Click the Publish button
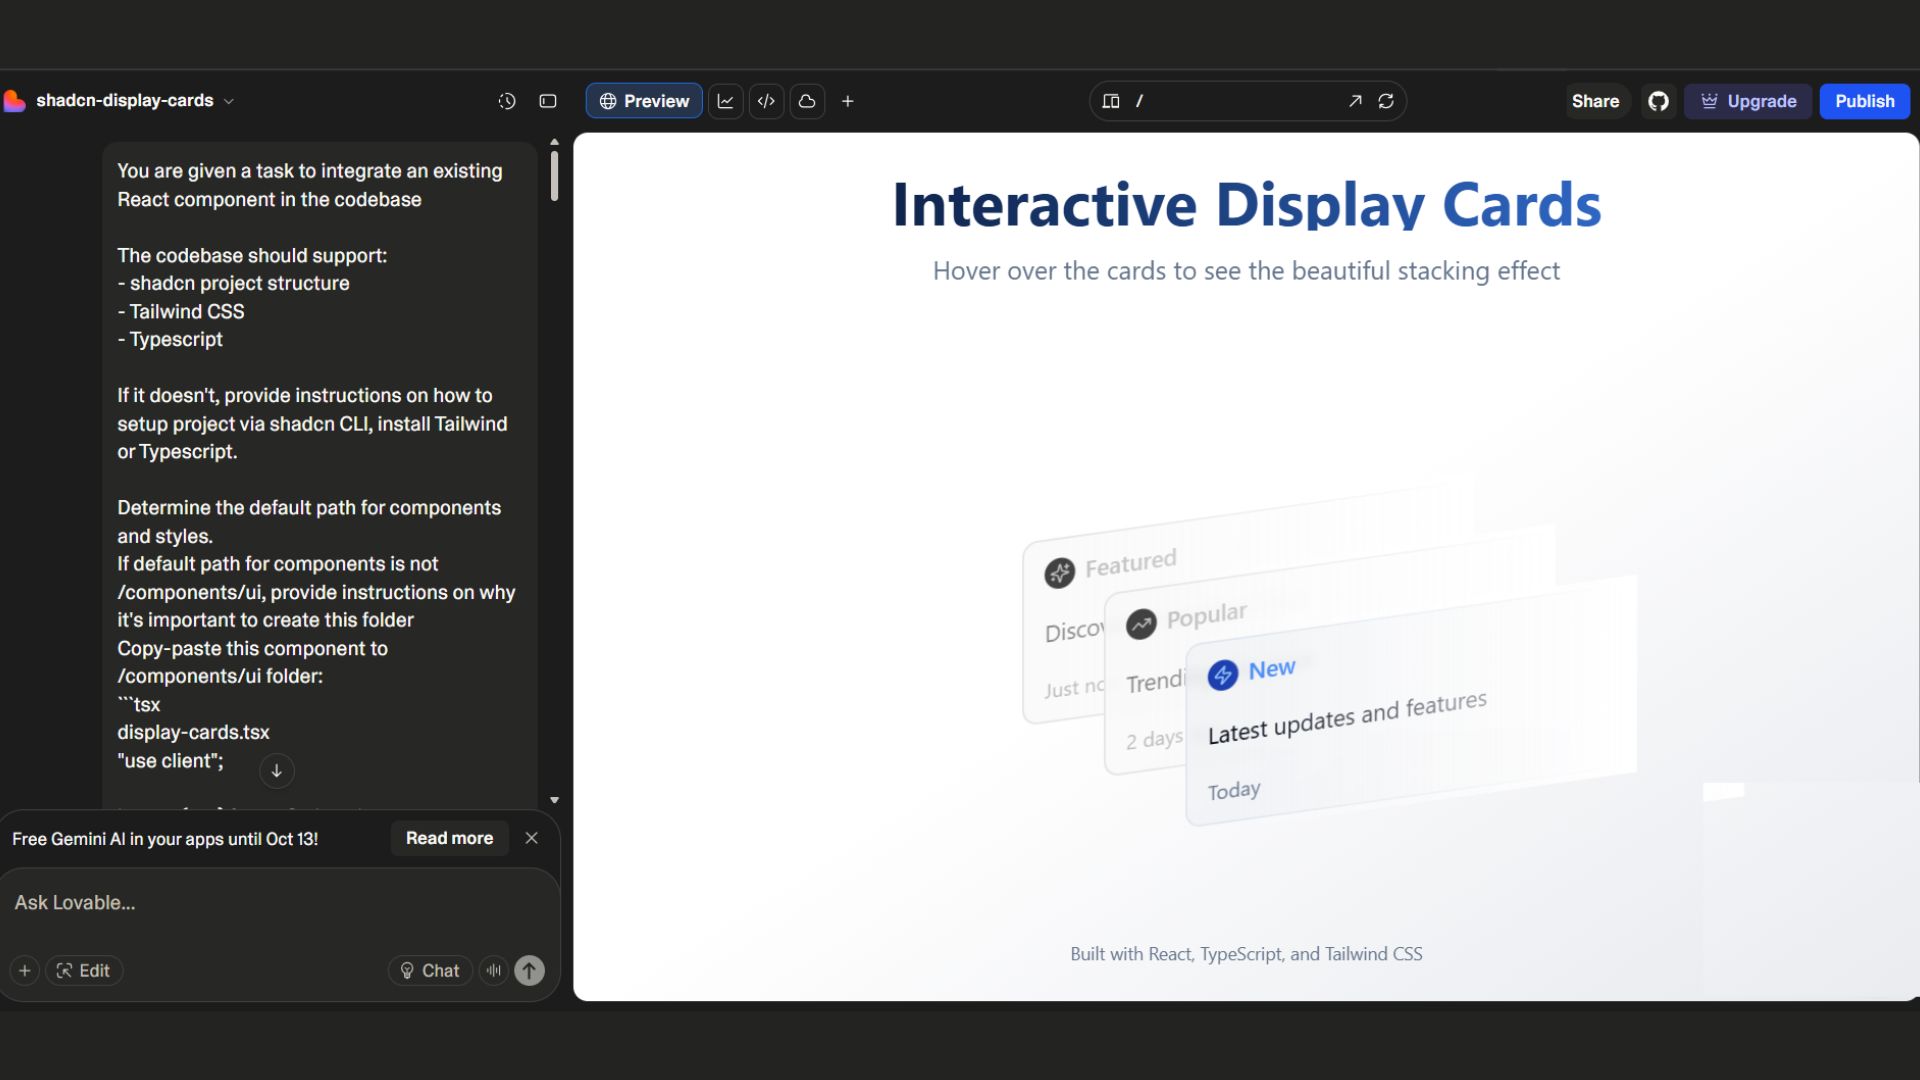 (1864, 101)
